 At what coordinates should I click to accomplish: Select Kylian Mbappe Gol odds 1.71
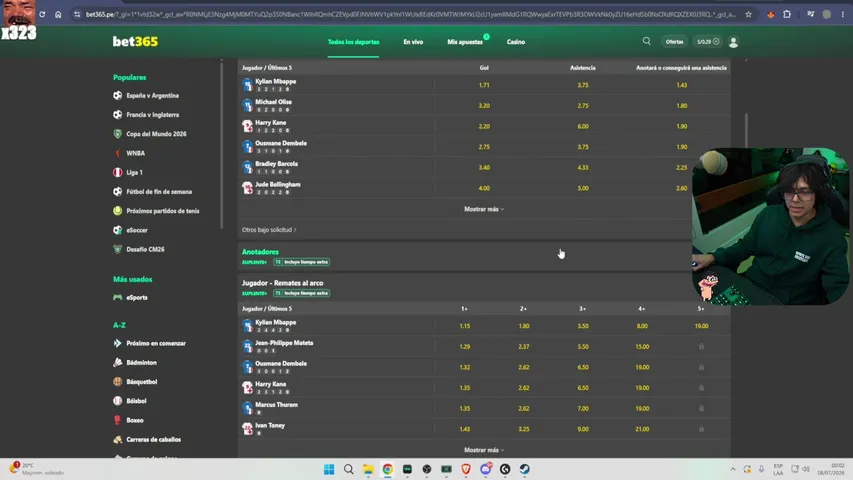point(484,85)
